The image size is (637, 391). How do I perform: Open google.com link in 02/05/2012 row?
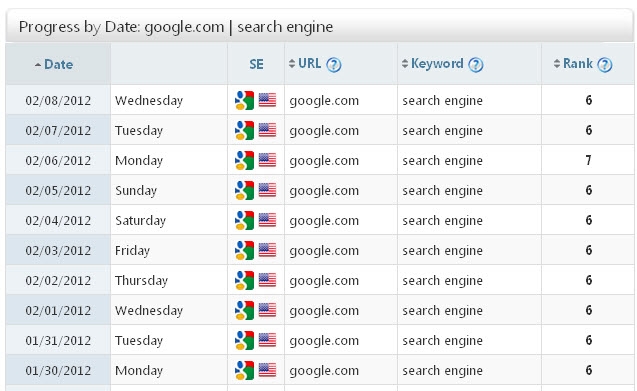pyautogui.click(x=324, y=191)
